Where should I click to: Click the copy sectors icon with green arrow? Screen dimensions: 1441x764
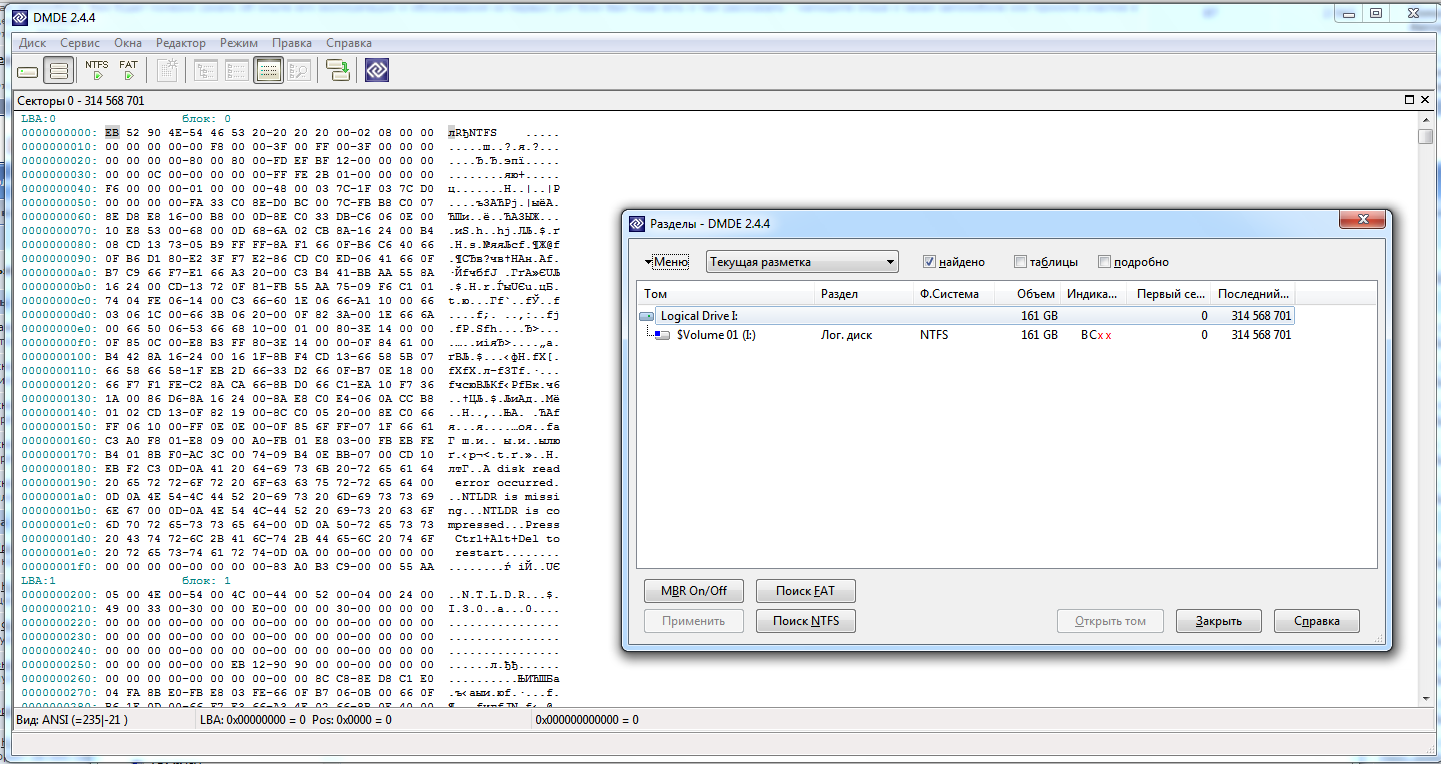tap(338, 71)
